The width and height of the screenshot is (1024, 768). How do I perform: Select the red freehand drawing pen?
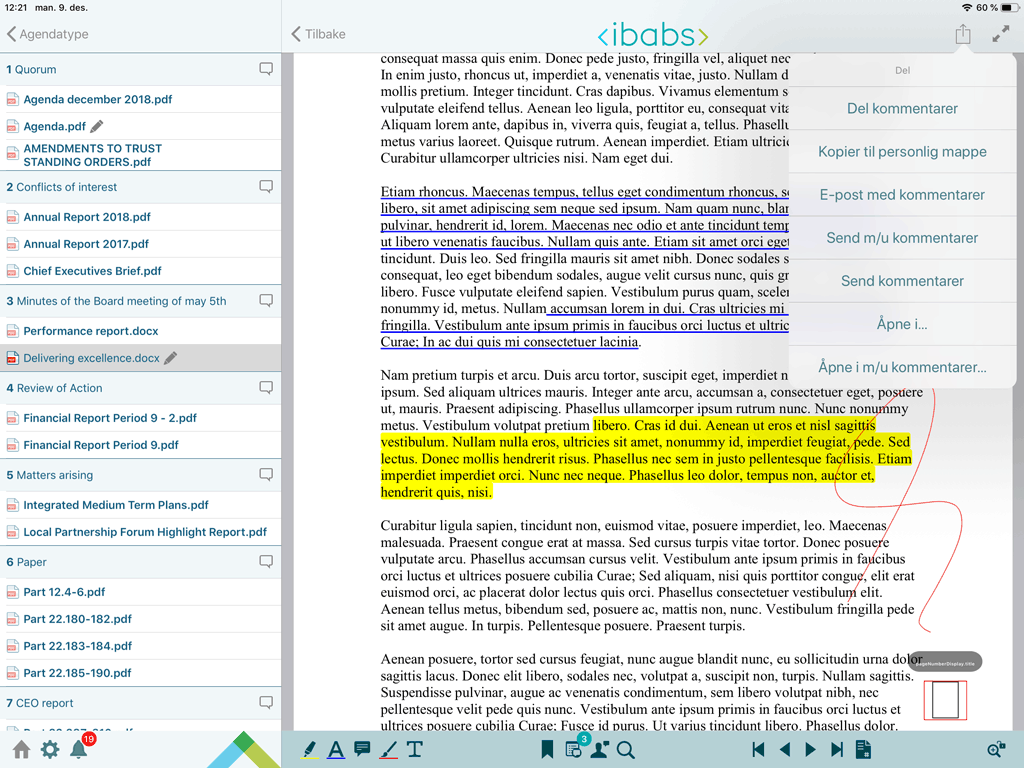click(x=389, y=750)
